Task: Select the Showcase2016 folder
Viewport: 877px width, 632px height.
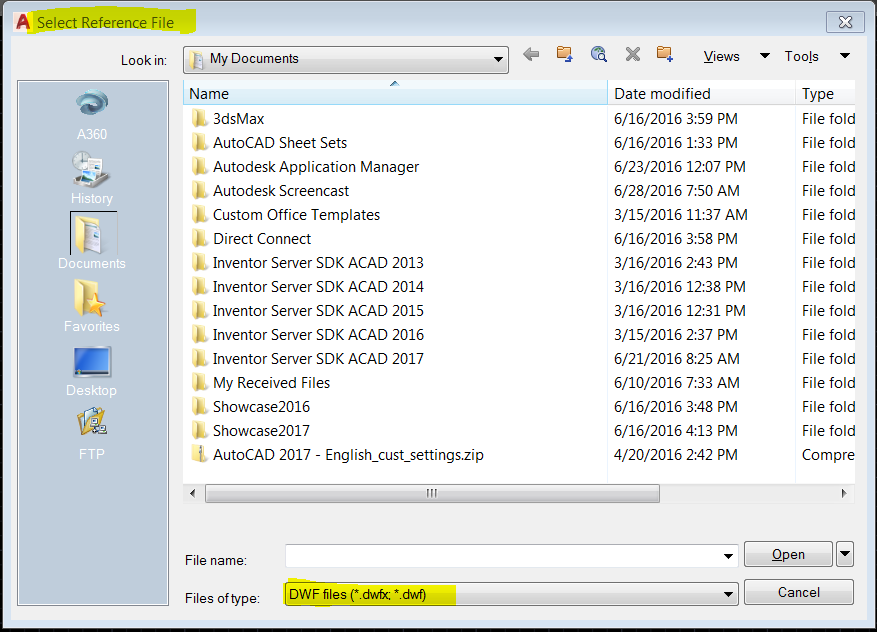Action: point(251,407)
